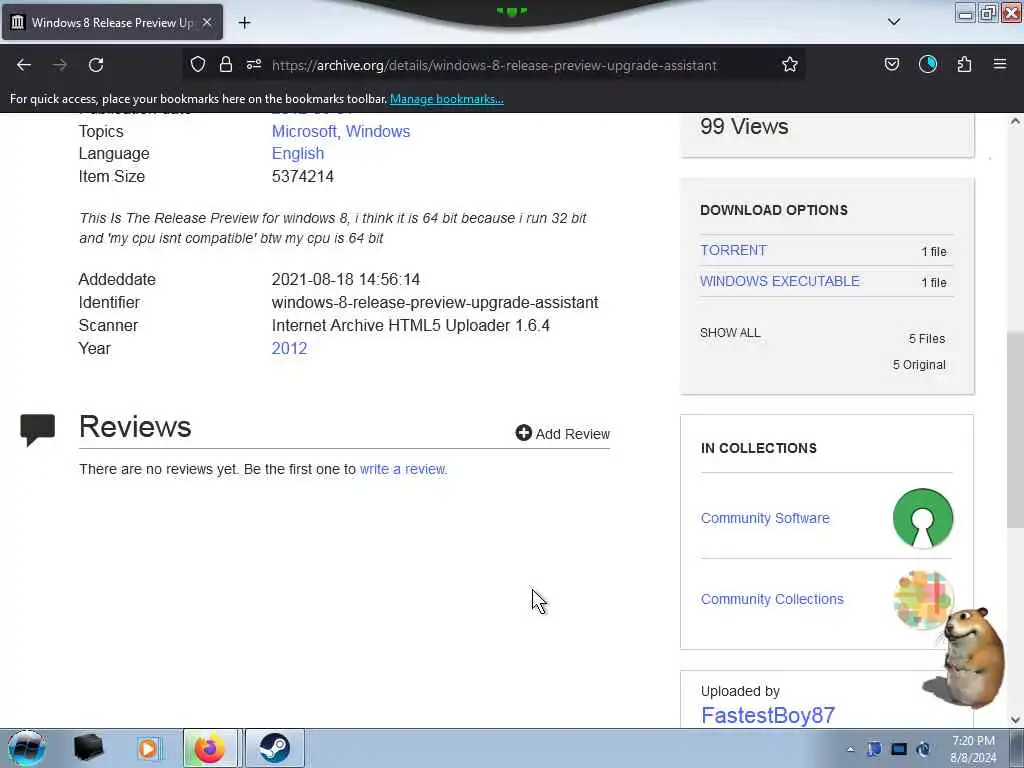1024x768 pixels.
Task: Open the blue circular Firefox toolbar icon
Action: point(927,64)
